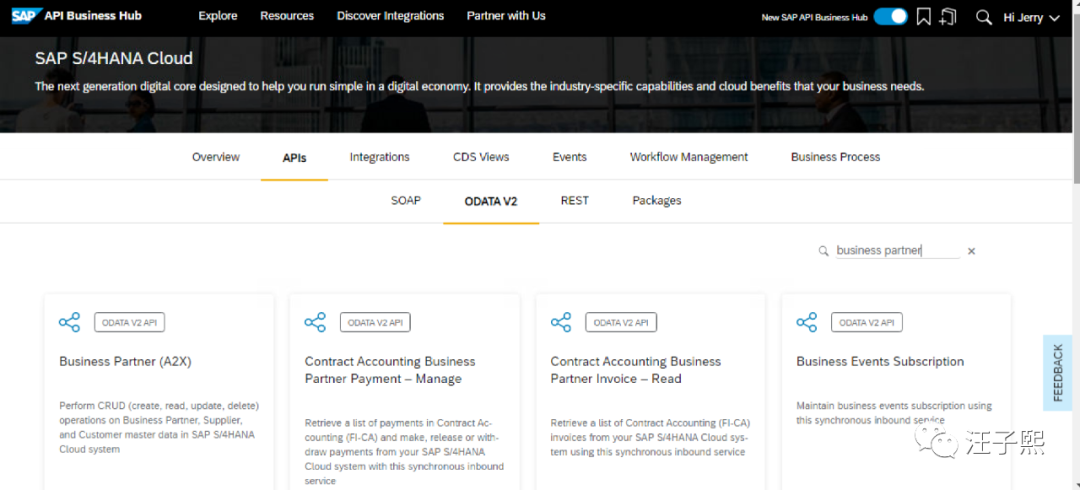
Task: Click the SAP S/4HANA Cloud heading
Action: 114,59
